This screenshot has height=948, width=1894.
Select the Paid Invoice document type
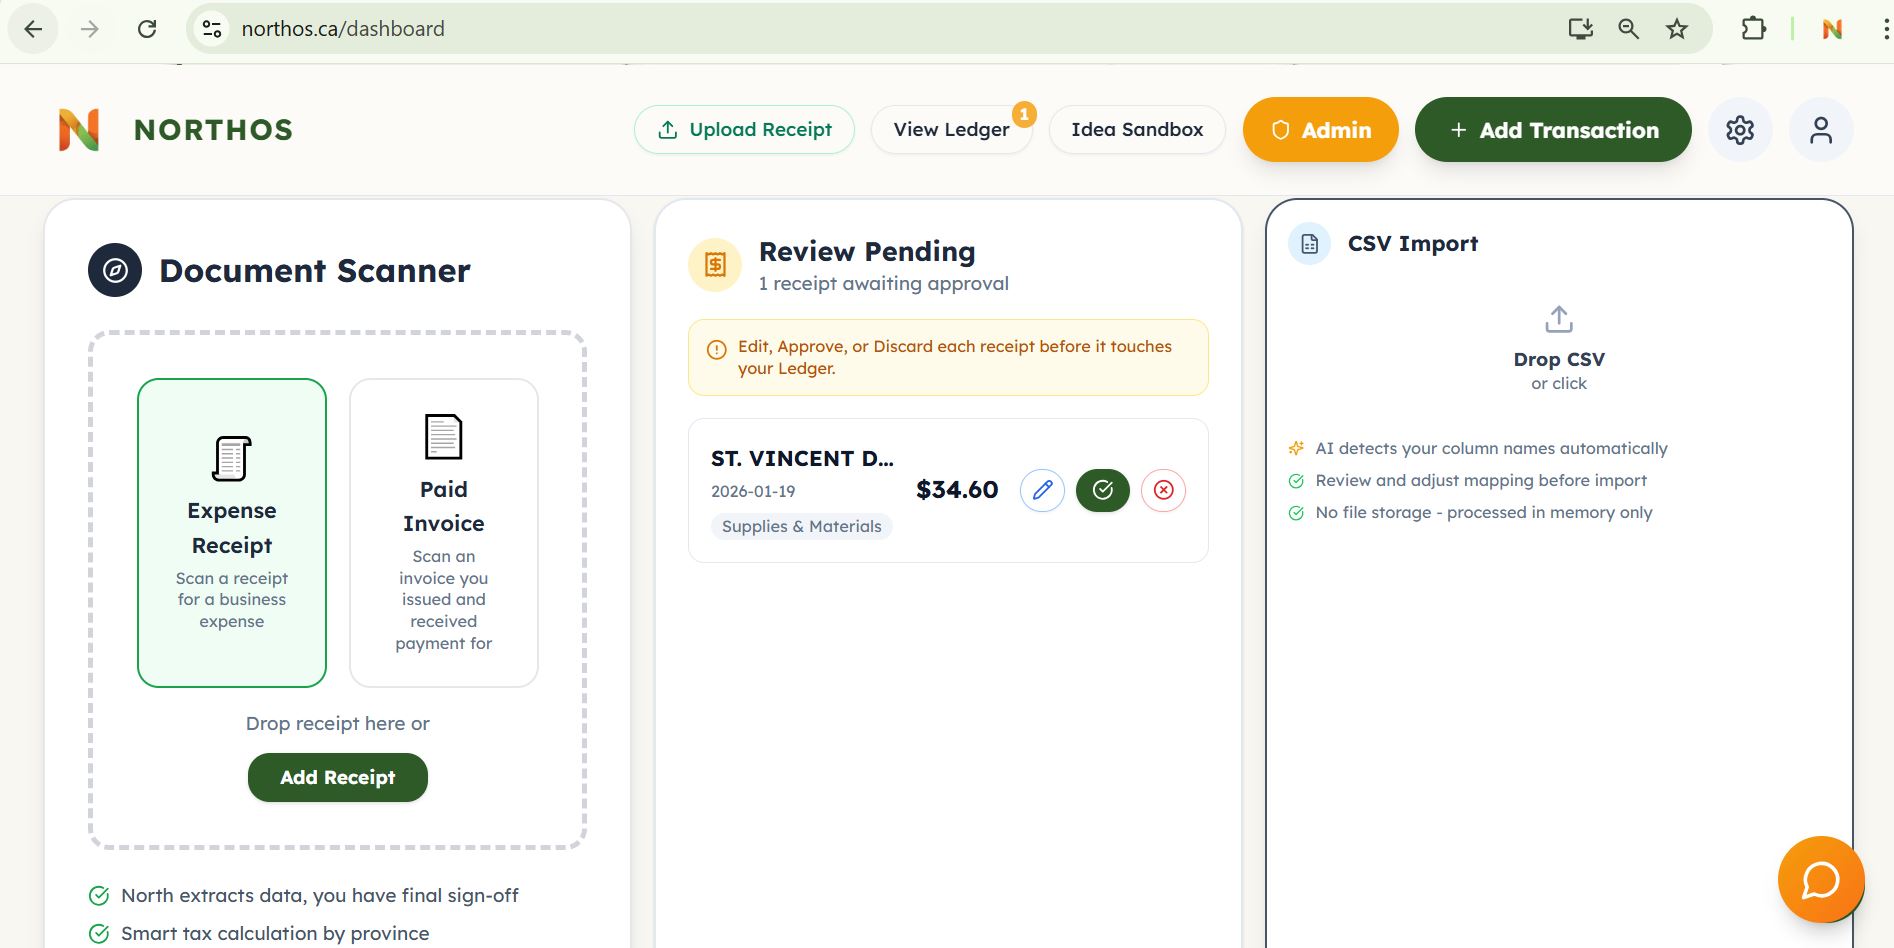[x=443, y=532]
